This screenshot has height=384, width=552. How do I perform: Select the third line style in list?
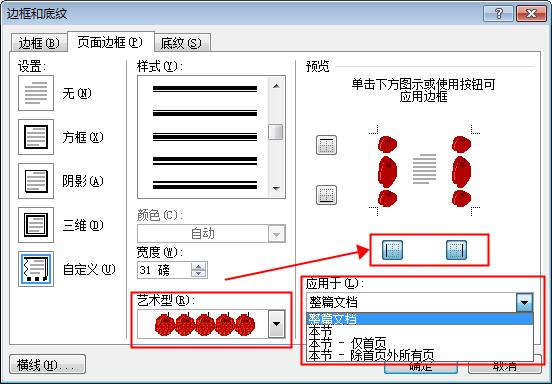pos(205,137)
